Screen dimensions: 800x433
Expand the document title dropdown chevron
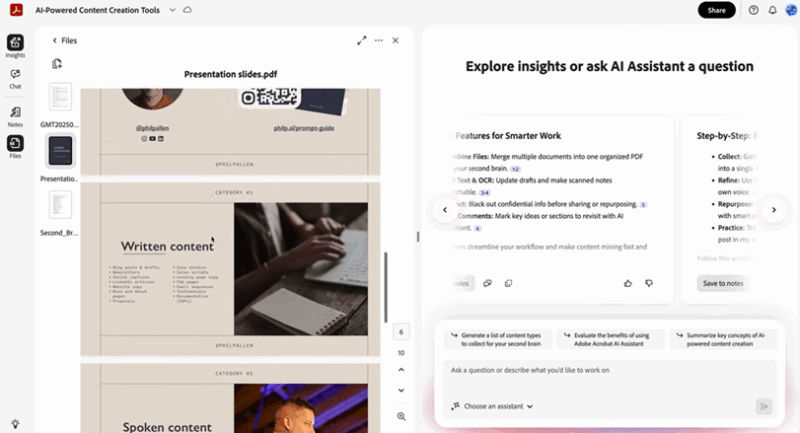pos(173,10)
